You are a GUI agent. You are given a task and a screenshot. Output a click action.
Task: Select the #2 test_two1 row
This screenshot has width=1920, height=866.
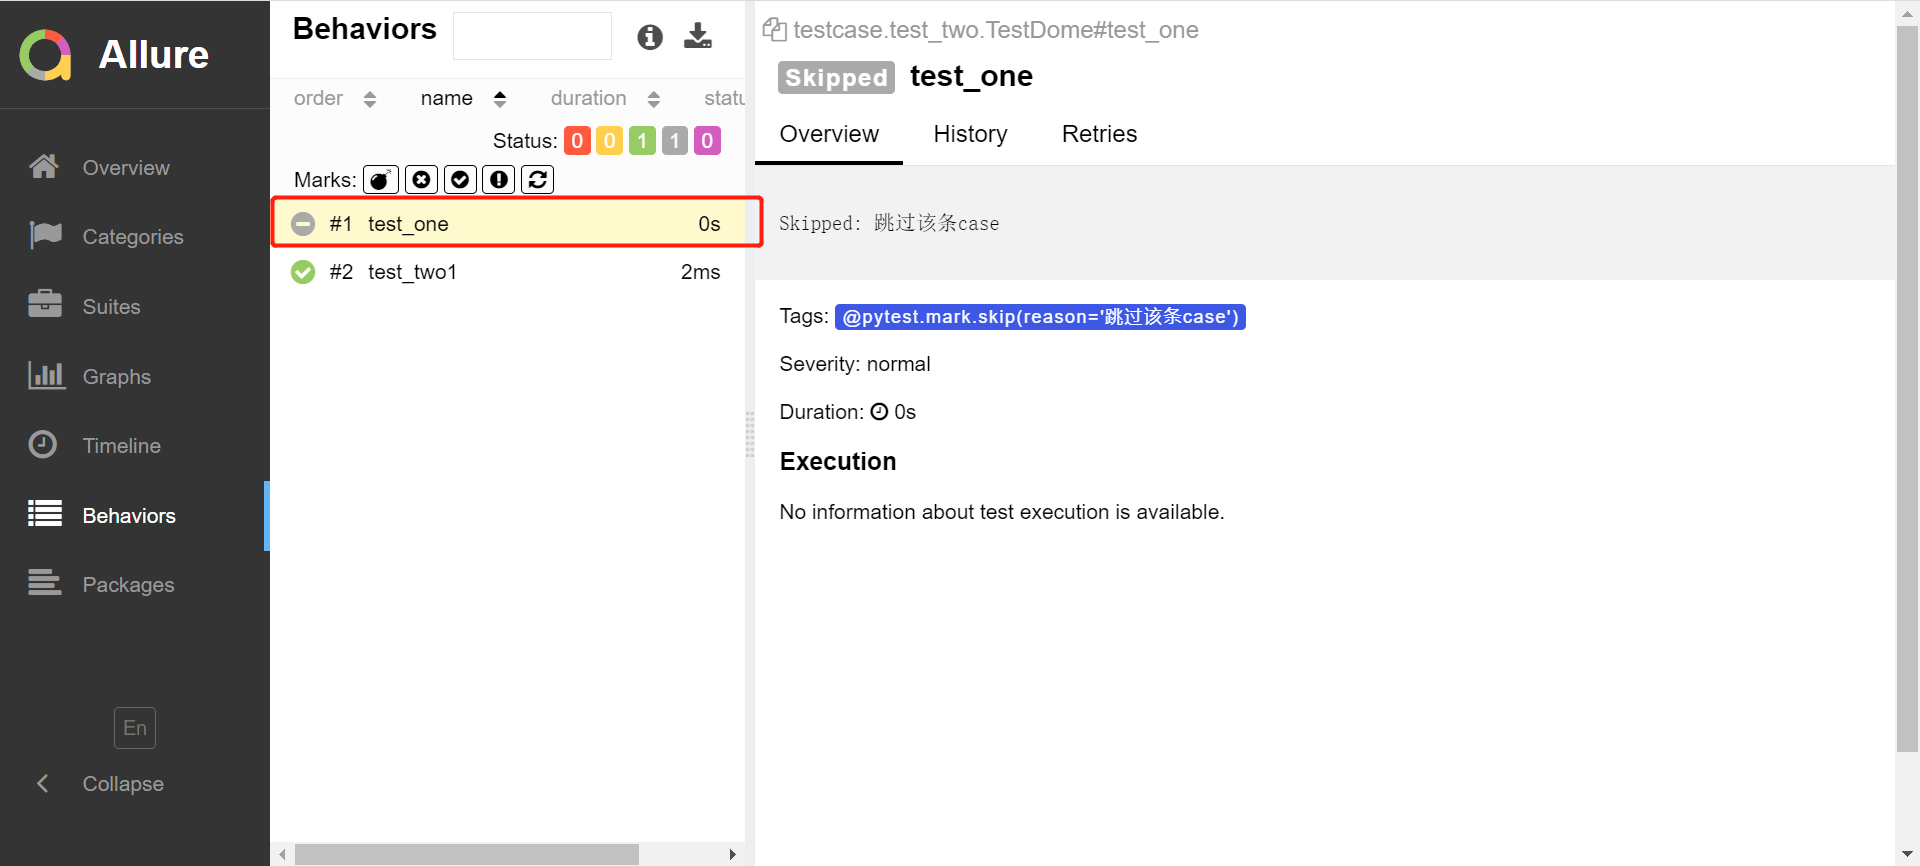point(508,272)
